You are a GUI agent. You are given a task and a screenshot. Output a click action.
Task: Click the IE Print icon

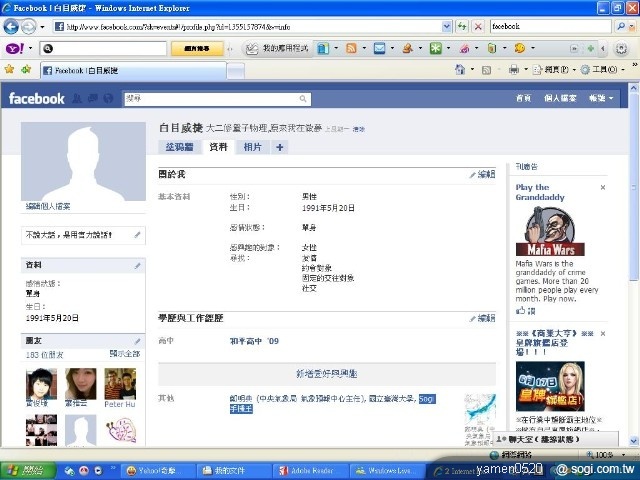[514, 70]
